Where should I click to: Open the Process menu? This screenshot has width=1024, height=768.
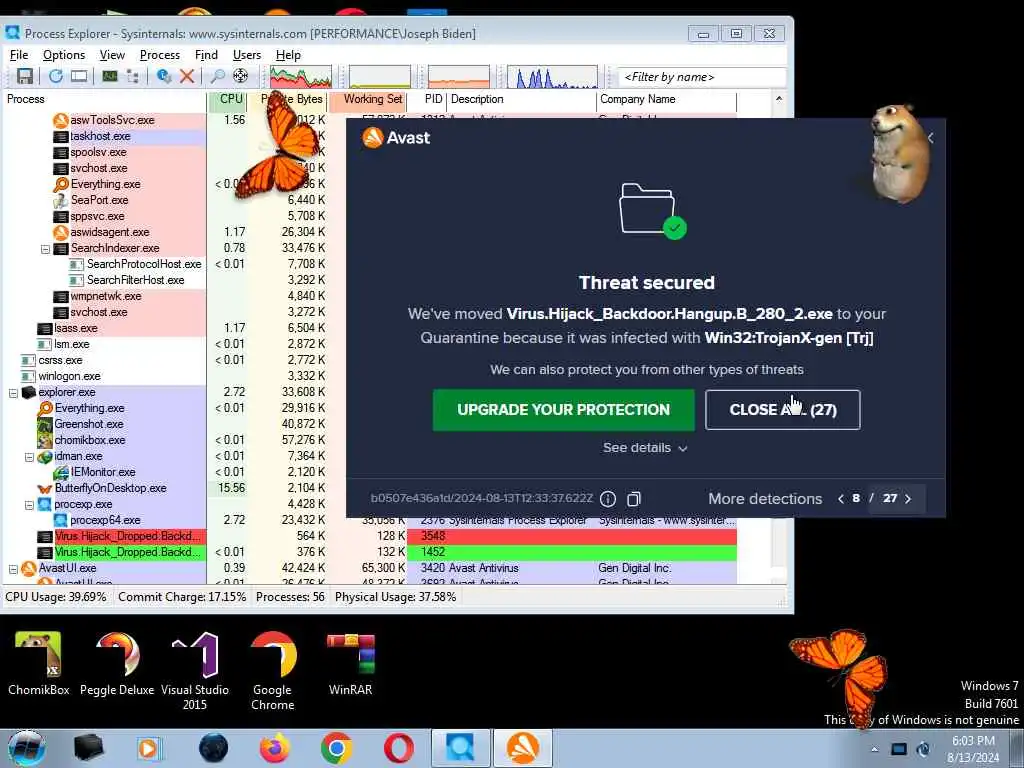[x=159, y=55]
